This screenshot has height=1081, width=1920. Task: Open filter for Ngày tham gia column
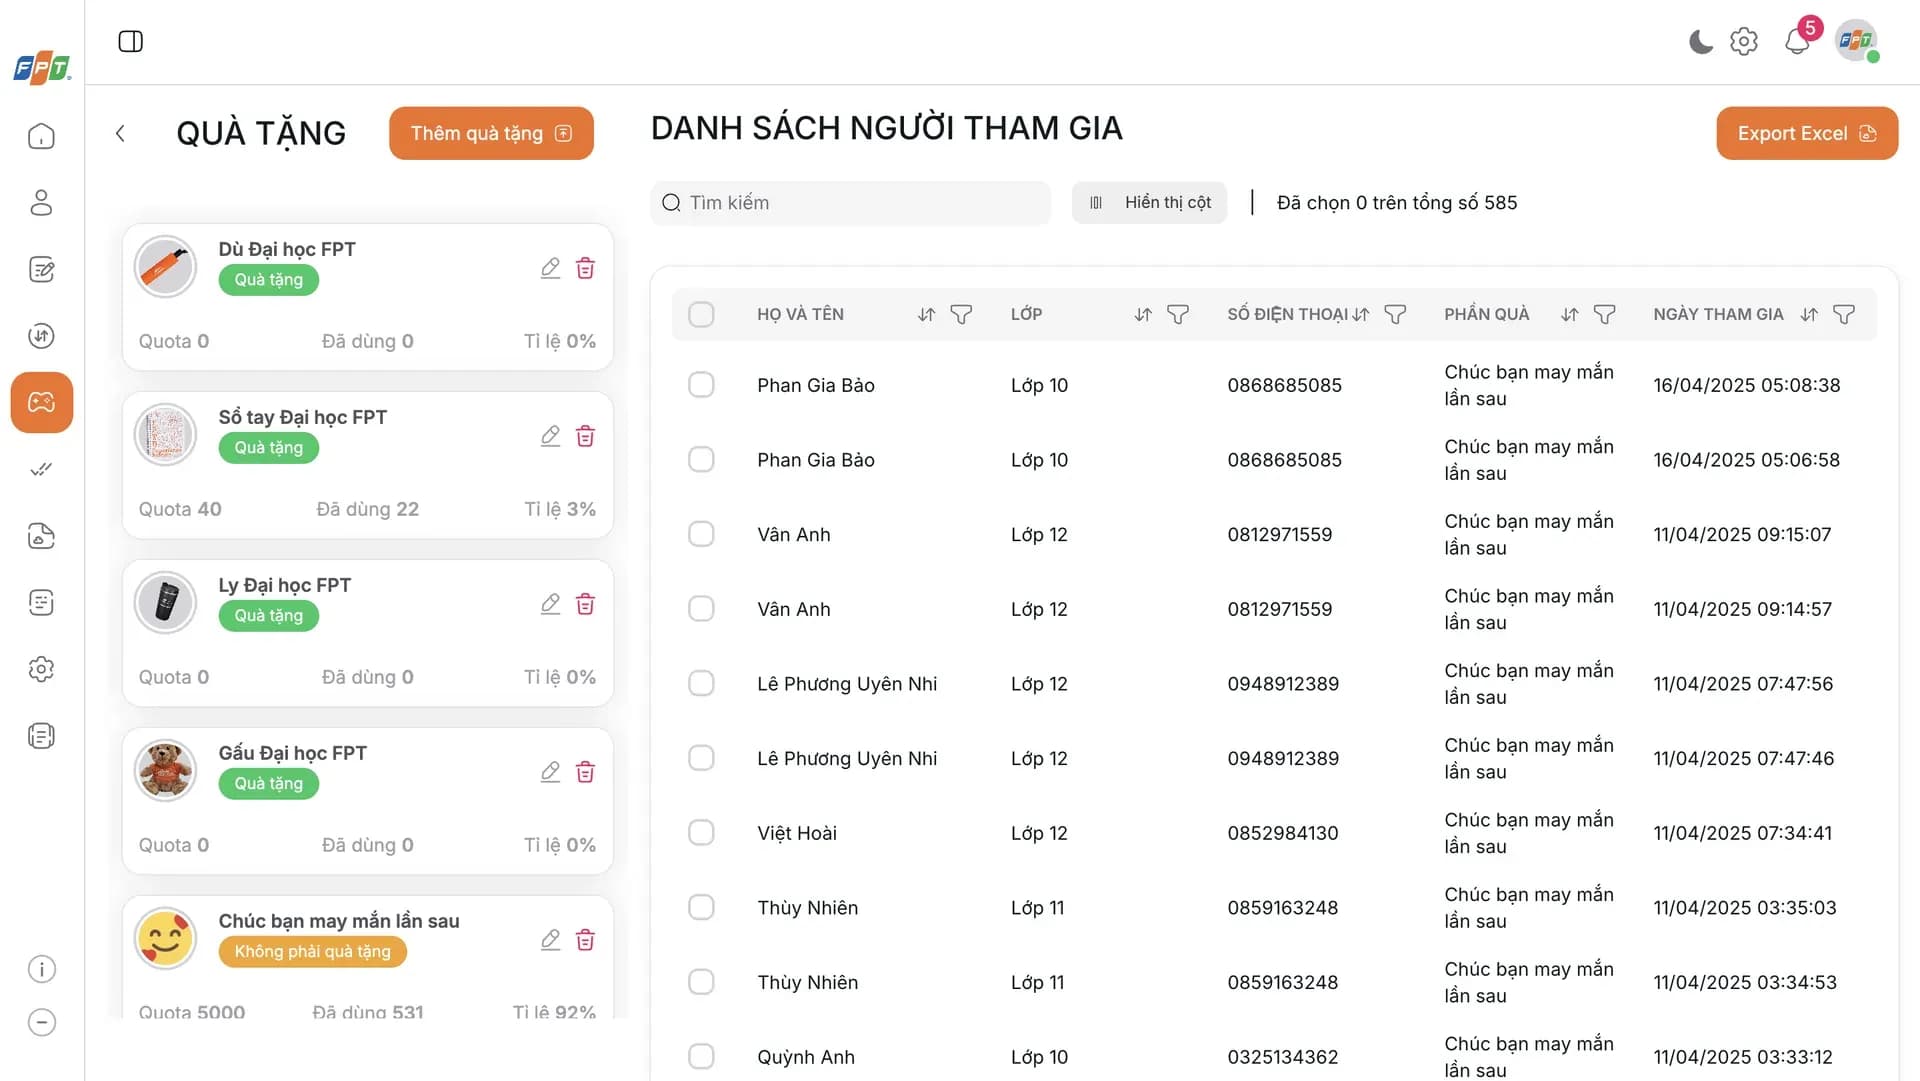pyautogui.click(x=1844, y=315)
